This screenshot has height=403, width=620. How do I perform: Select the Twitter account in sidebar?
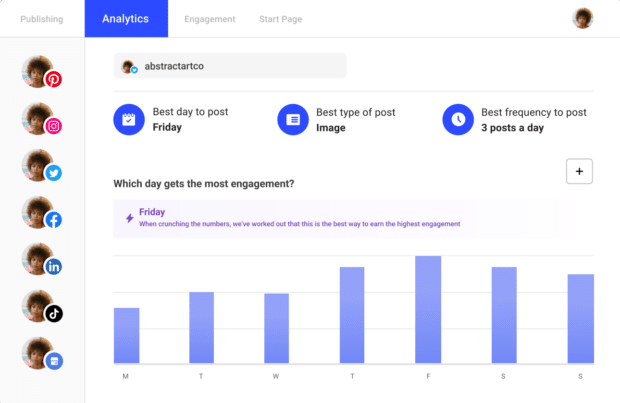[41, 166]
